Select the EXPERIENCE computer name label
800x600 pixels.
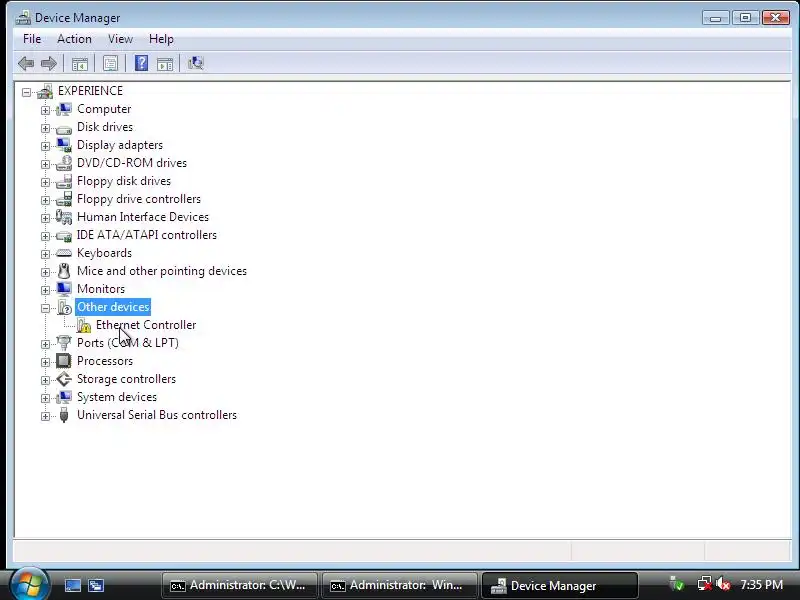pos(90,91)
